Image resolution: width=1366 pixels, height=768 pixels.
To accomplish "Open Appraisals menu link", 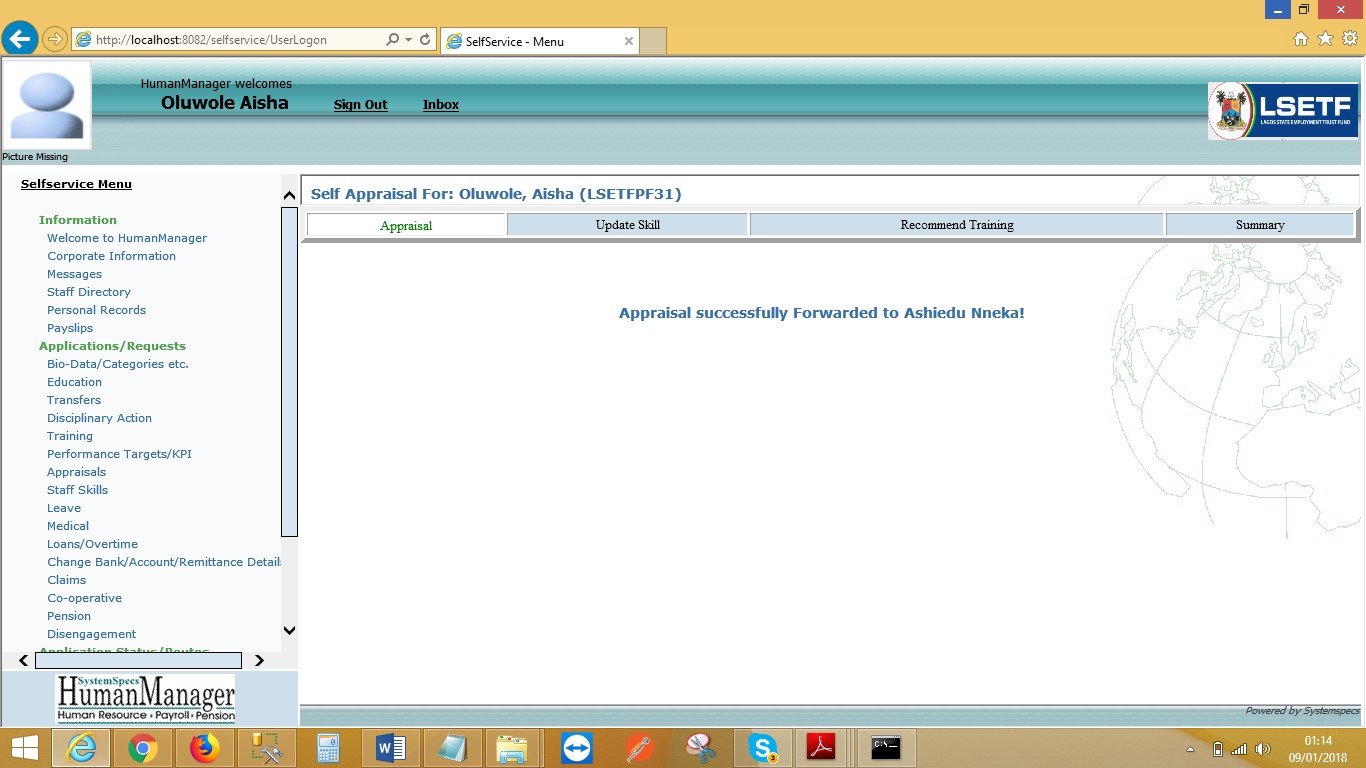I will (x=76, y=472).
